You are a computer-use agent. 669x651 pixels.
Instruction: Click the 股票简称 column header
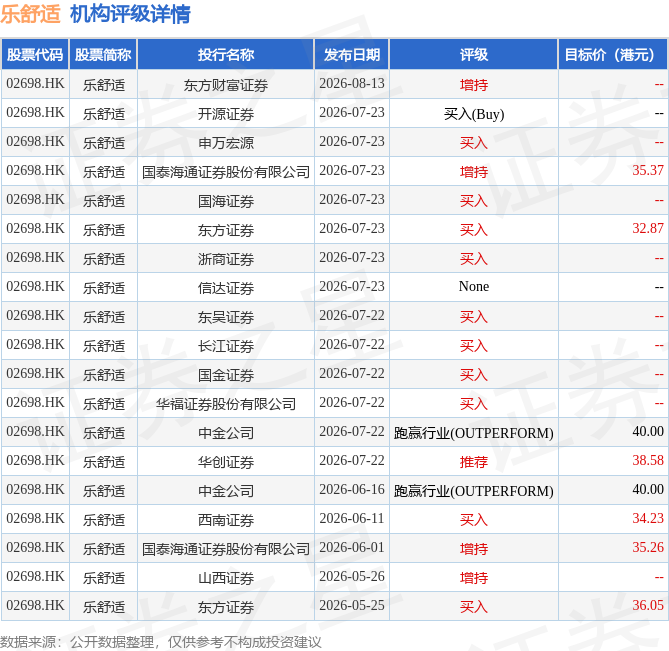coord(103,55)
